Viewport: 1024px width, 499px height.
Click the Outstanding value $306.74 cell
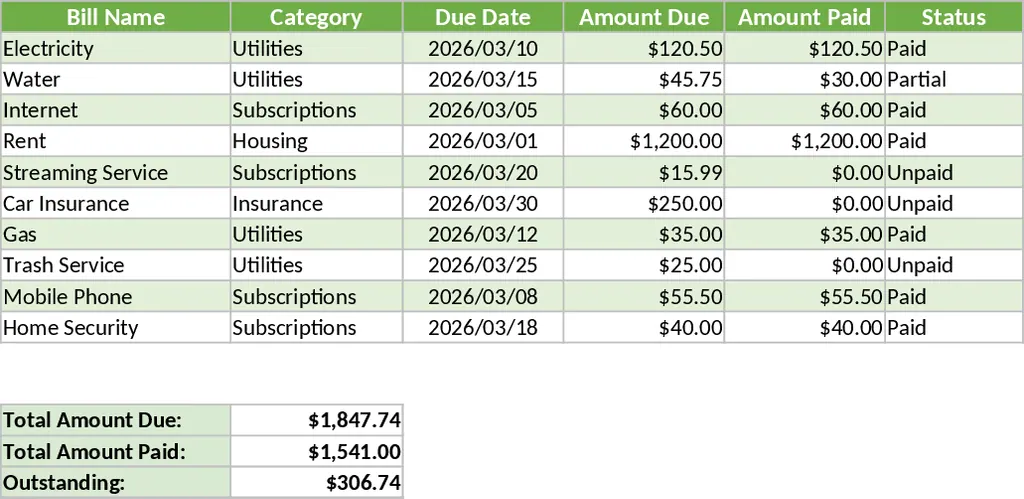click(316, 483)
